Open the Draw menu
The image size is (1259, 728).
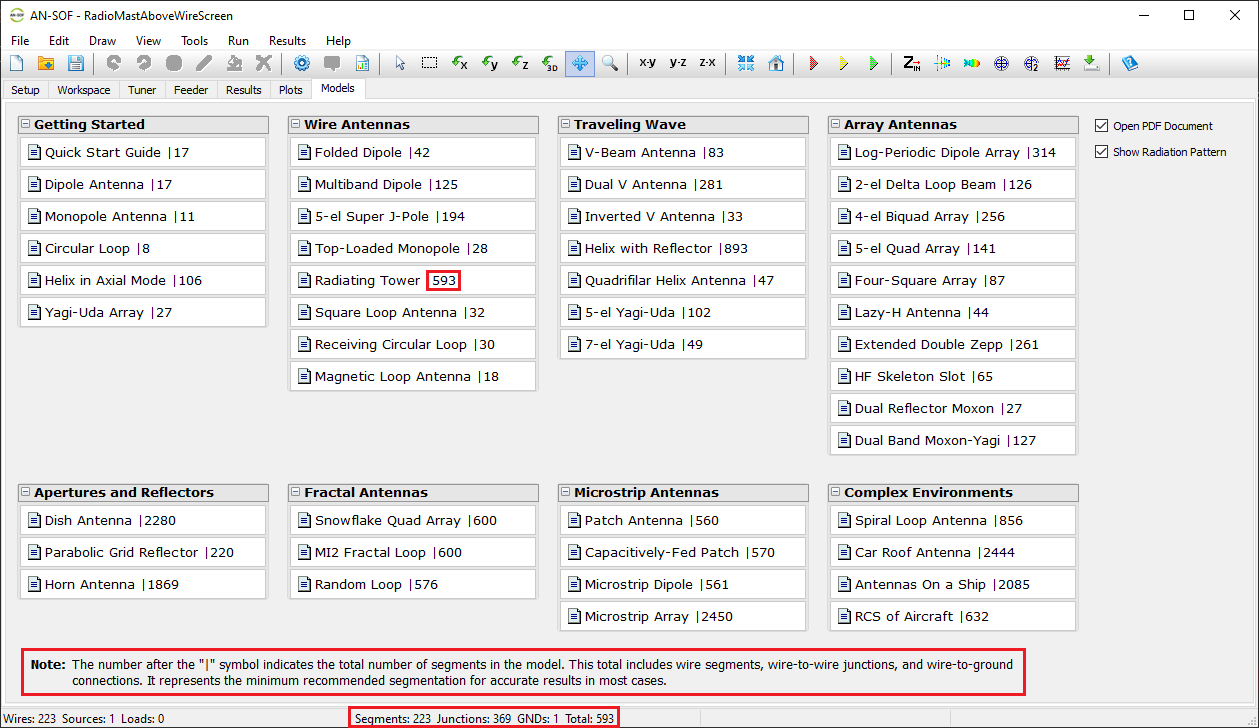102,41
